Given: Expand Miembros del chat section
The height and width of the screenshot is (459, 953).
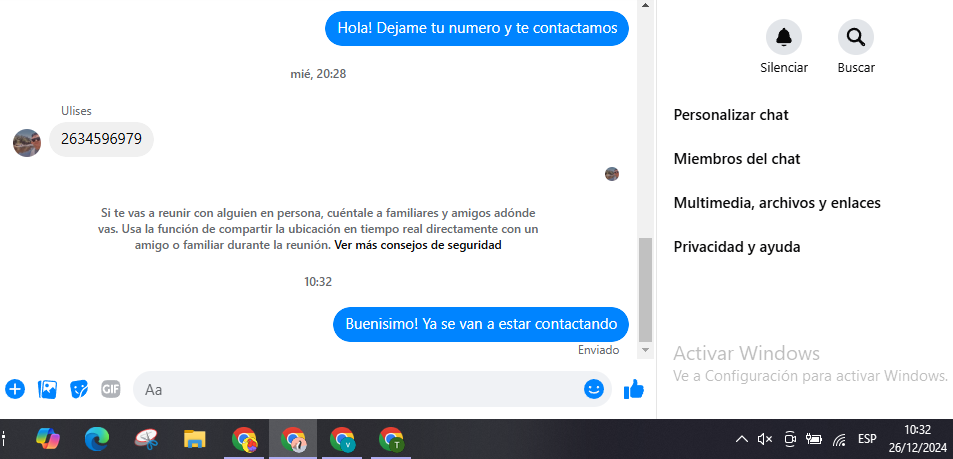Looking at the screenshot, I should pos(737,159).
